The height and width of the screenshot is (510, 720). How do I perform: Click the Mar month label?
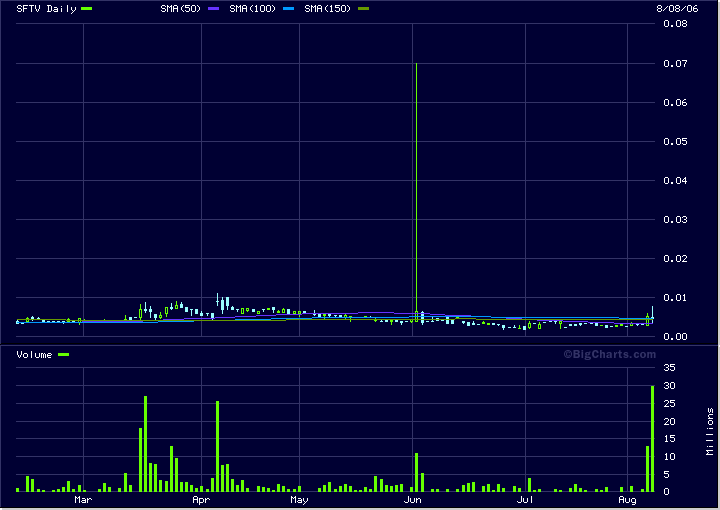click(83, 500)
